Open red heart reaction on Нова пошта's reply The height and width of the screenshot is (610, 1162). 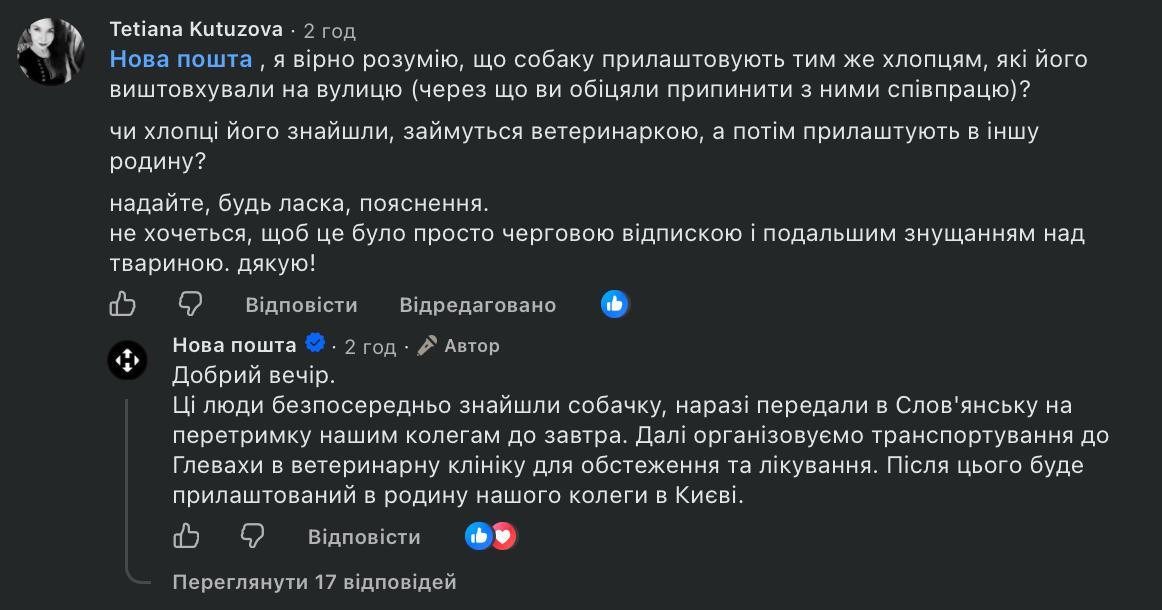(504, 536)
